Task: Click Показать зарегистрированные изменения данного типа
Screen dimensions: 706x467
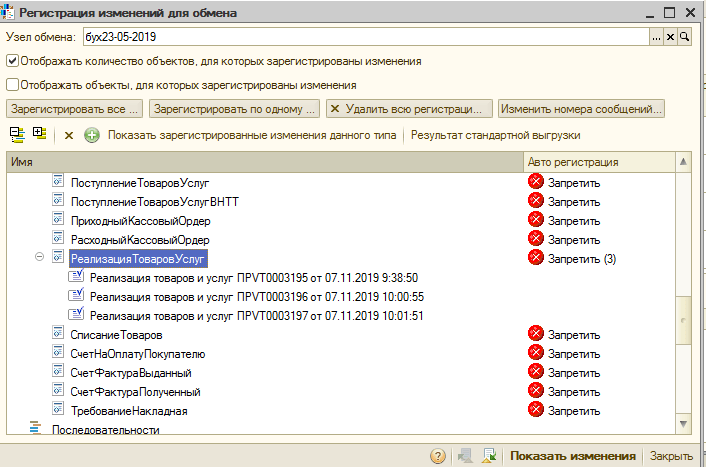Action: [252, 135]
